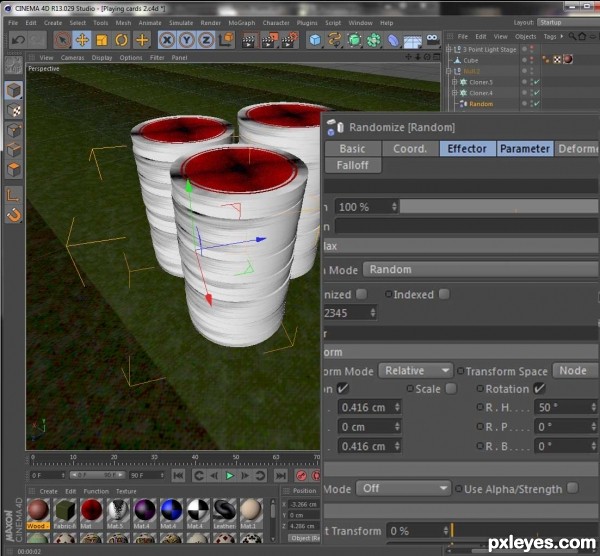Screen dimensions: 600x556
Task: Switch to Model mode in left palette
Action: 14,90
